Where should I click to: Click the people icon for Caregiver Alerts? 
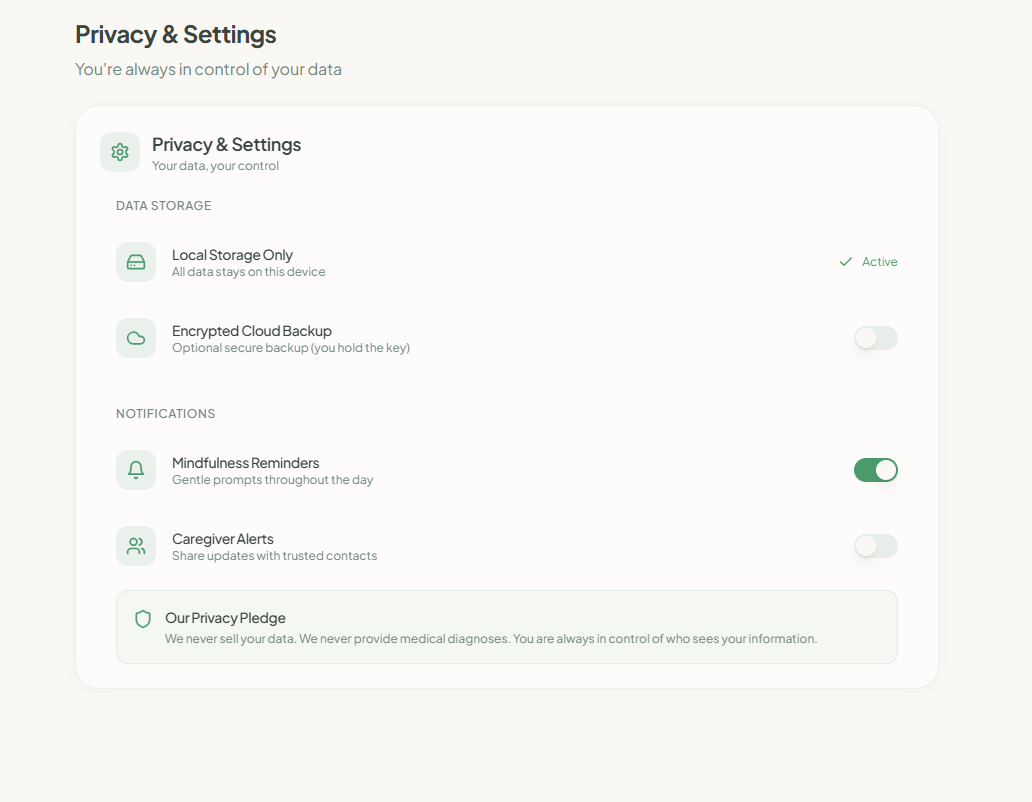click(136, 546)
